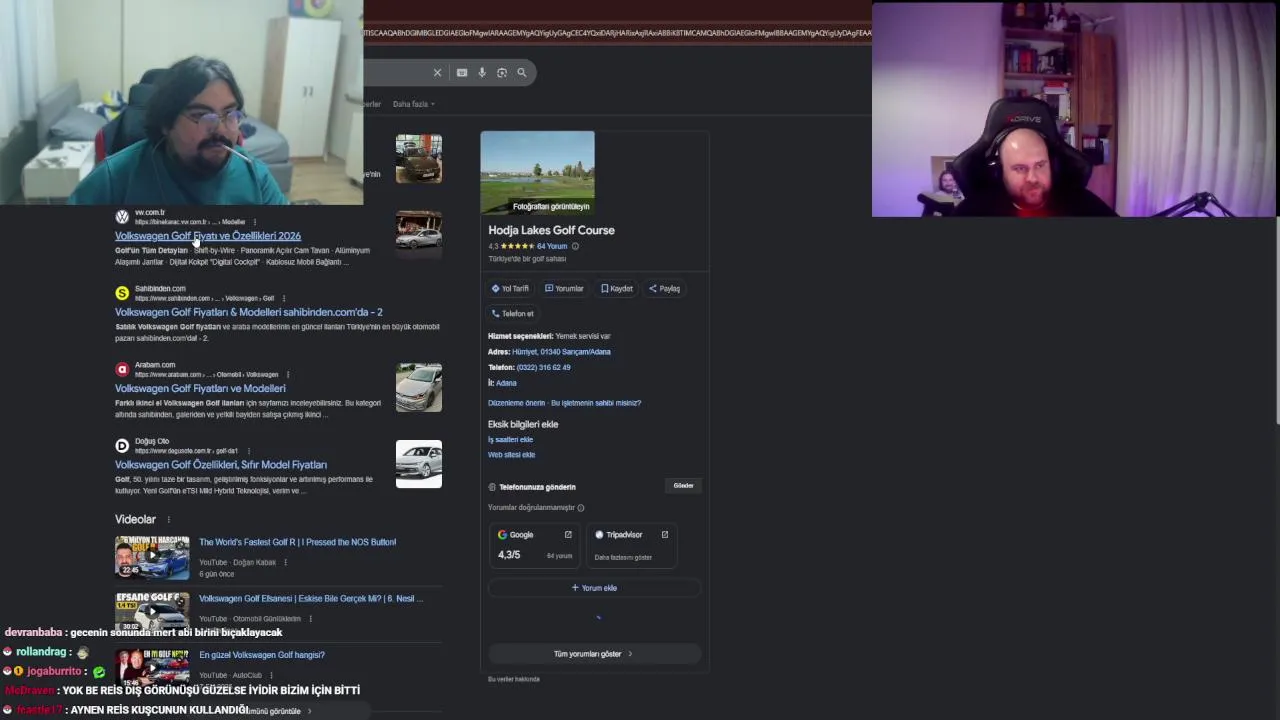1280x720 pixels.
Task: Click the magnifying glass search icon
Action: [522, 72]
